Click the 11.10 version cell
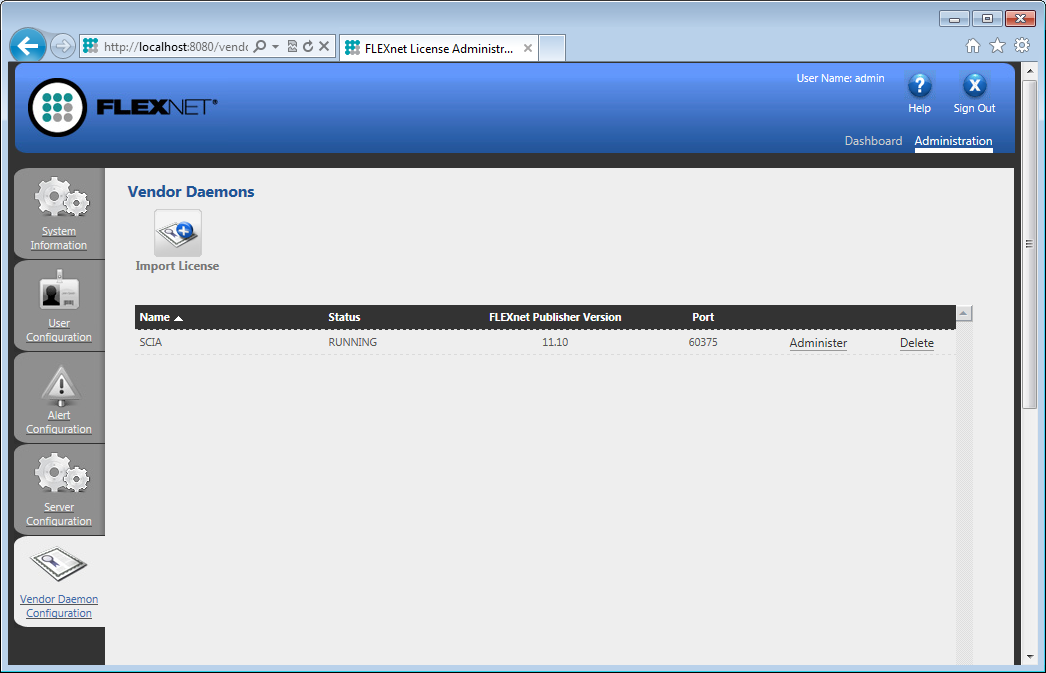 click(x=555, y=342)
